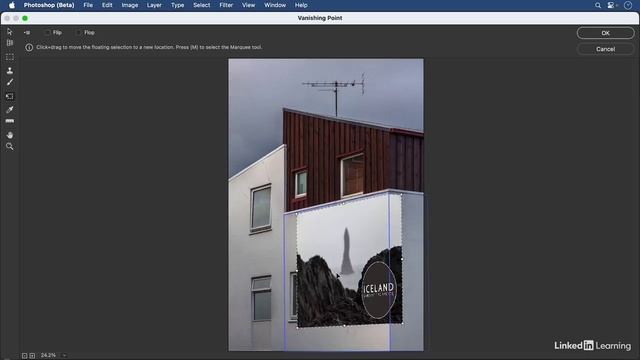The image size is (640, 360).
Task: Select the Transform tool
Action: pyautogui.click(x=10, y=96)
